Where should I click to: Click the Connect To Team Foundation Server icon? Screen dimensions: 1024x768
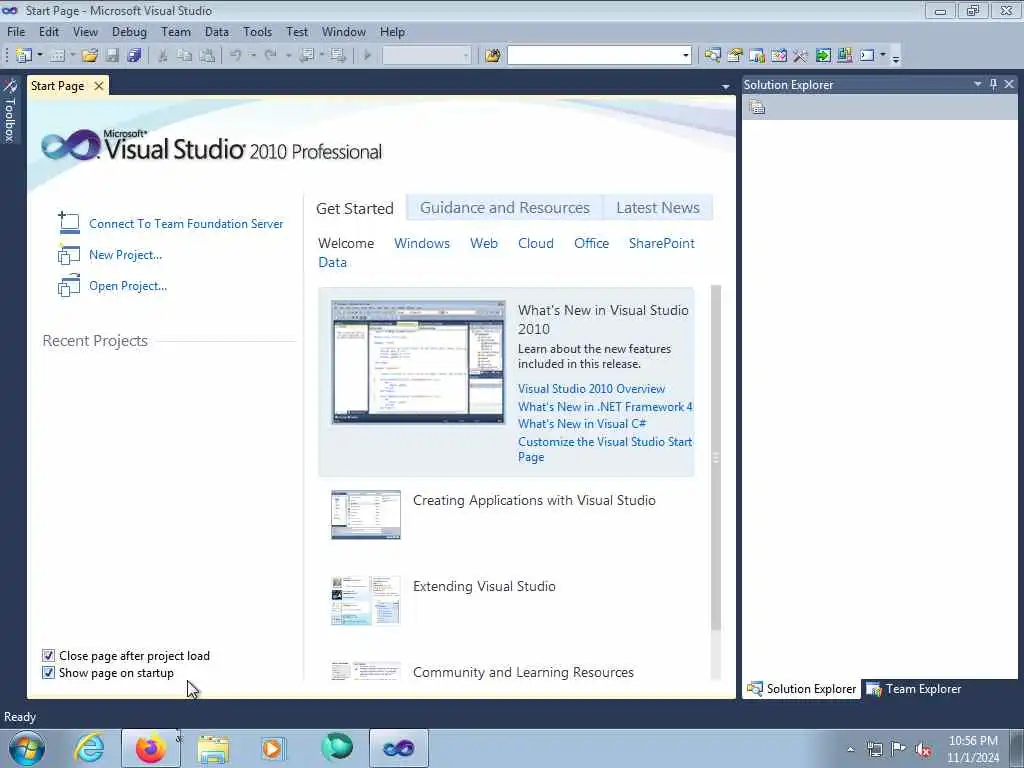click(69, 223)
